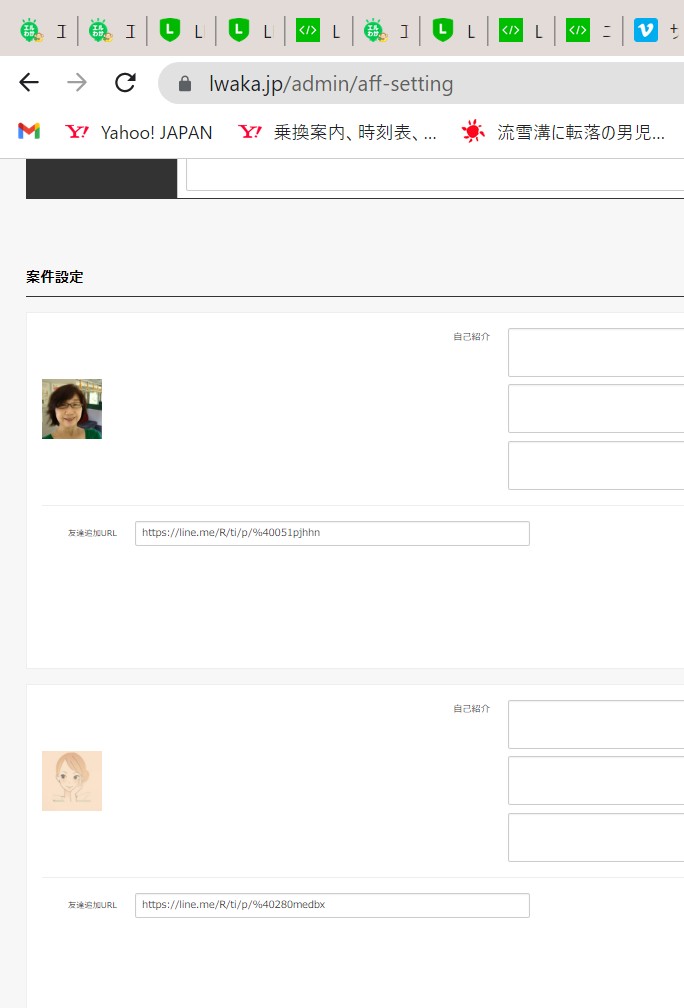Open the Gmail bookmark icon
The width and height of the screenshot is (684, 1008).
pos(29,131)
